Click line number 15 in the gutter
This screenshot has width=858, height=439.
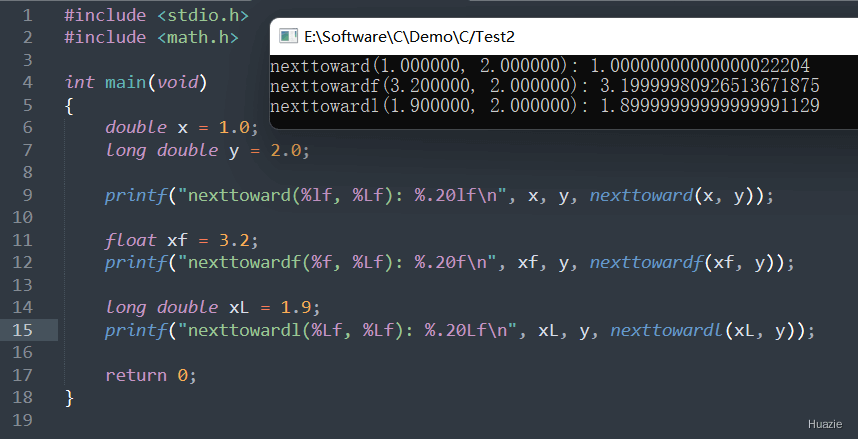coord(25,330)
